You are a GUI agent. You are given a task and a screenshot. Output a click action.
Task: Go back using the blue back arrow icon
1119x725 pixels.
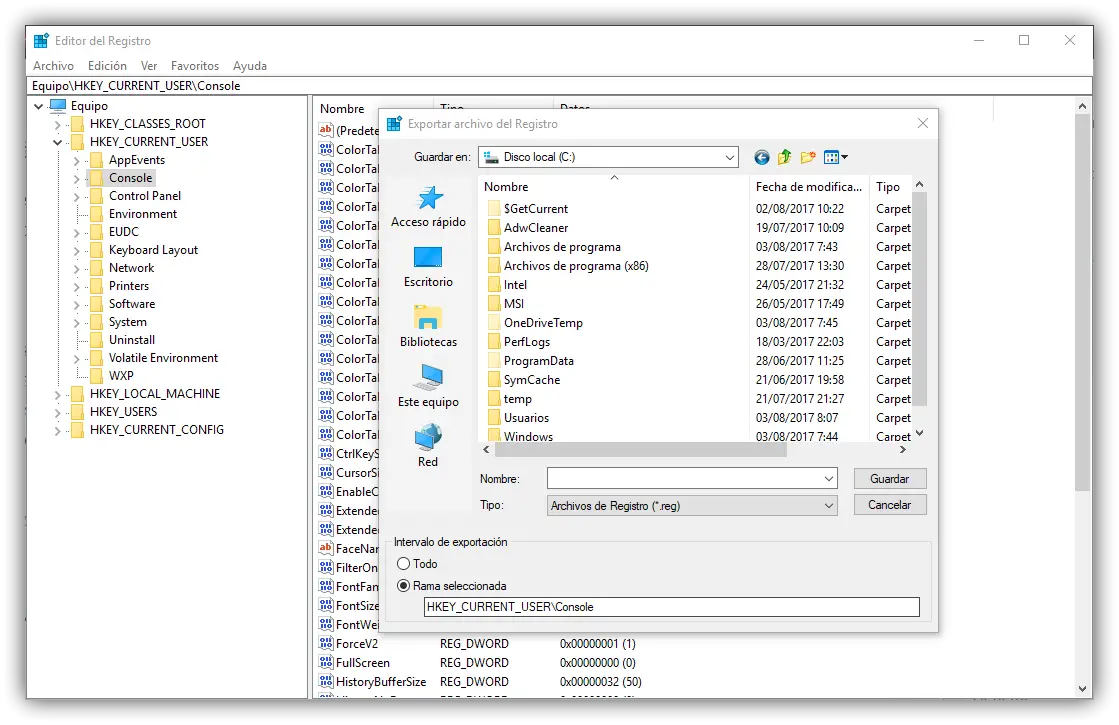point(761,158)
